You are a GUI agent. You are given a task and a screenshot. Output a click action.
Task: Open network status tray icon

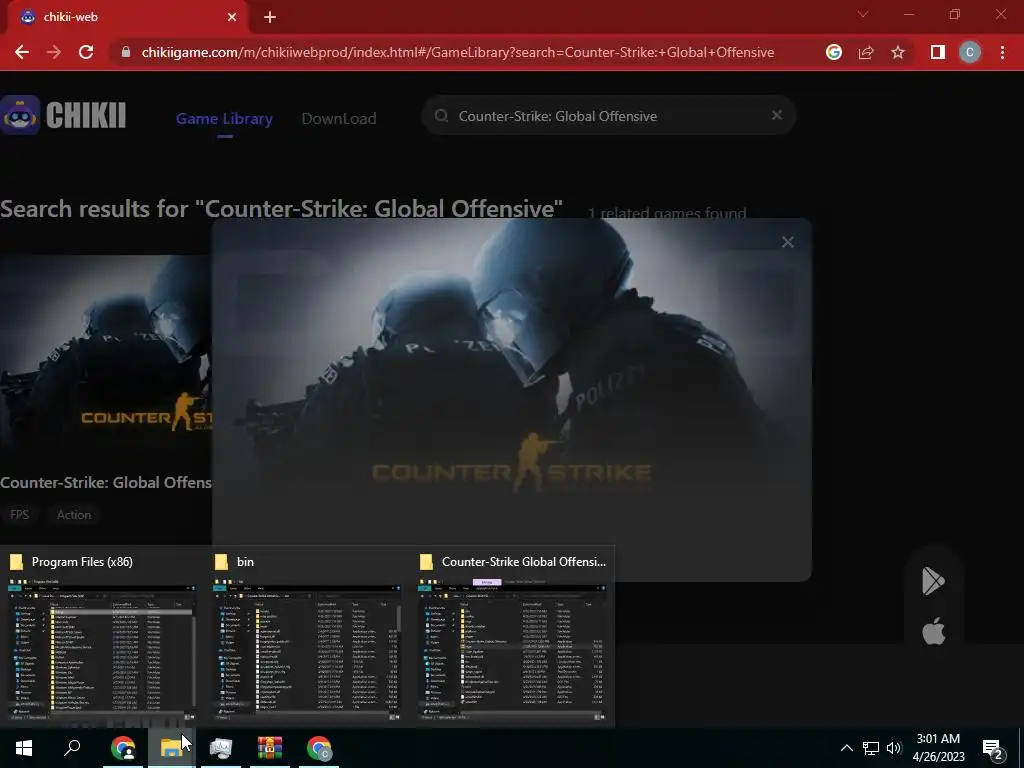(871, 748)
